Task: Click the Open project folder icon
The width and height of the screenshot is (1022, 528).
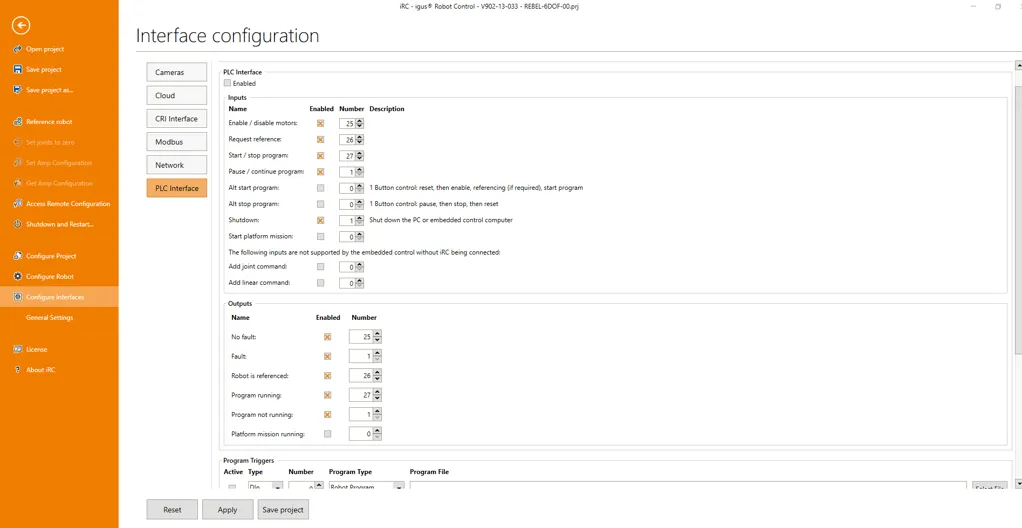Action: [18, 49]
